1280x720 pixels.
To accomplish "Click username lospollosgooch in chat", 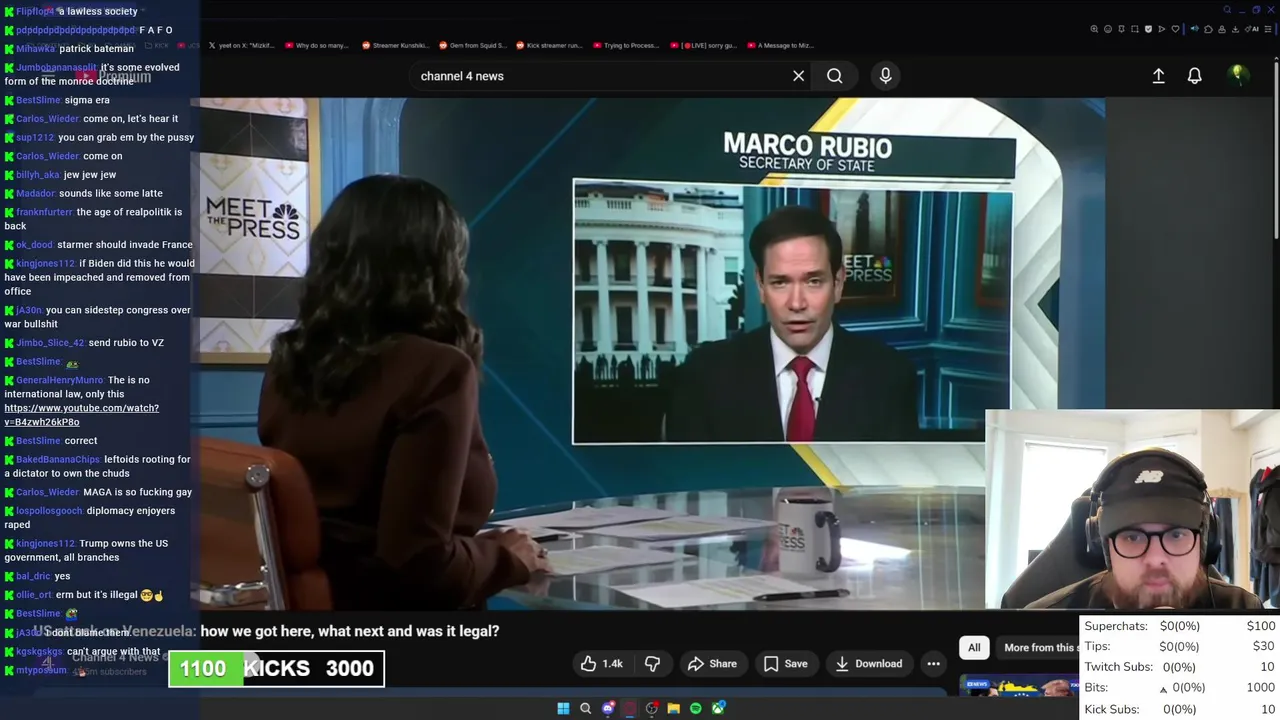I will point(49,510).
